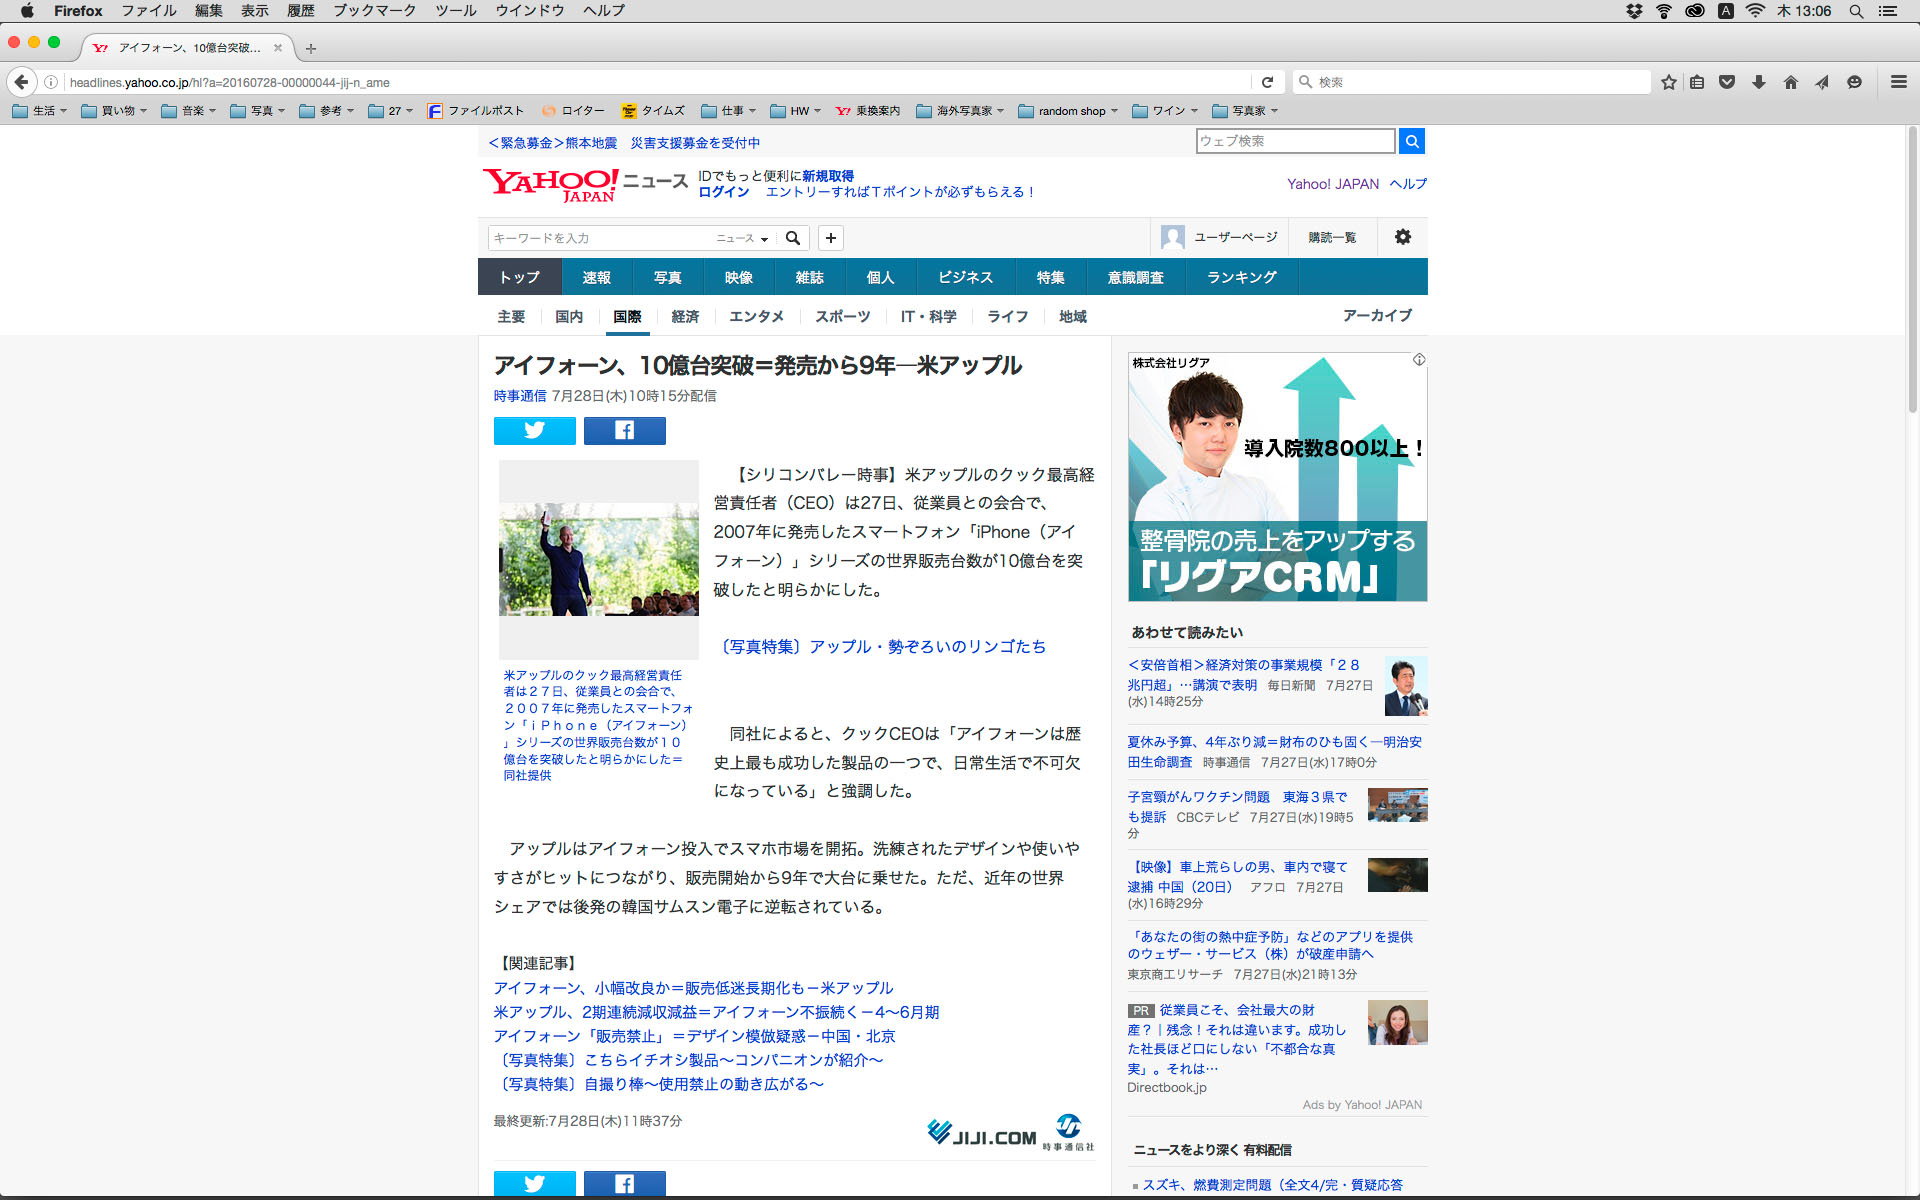This screenshot has height=1200, width=1920.
Task: Open the Tim Cook article photo thumbnail
Action: coord(598,559)
